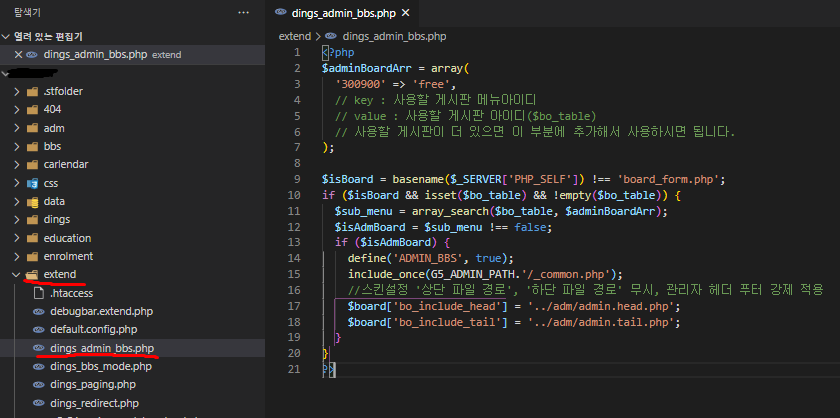840x418 pixels.
Task: Click the .stfolder folder icon
Action: point(33,91)
